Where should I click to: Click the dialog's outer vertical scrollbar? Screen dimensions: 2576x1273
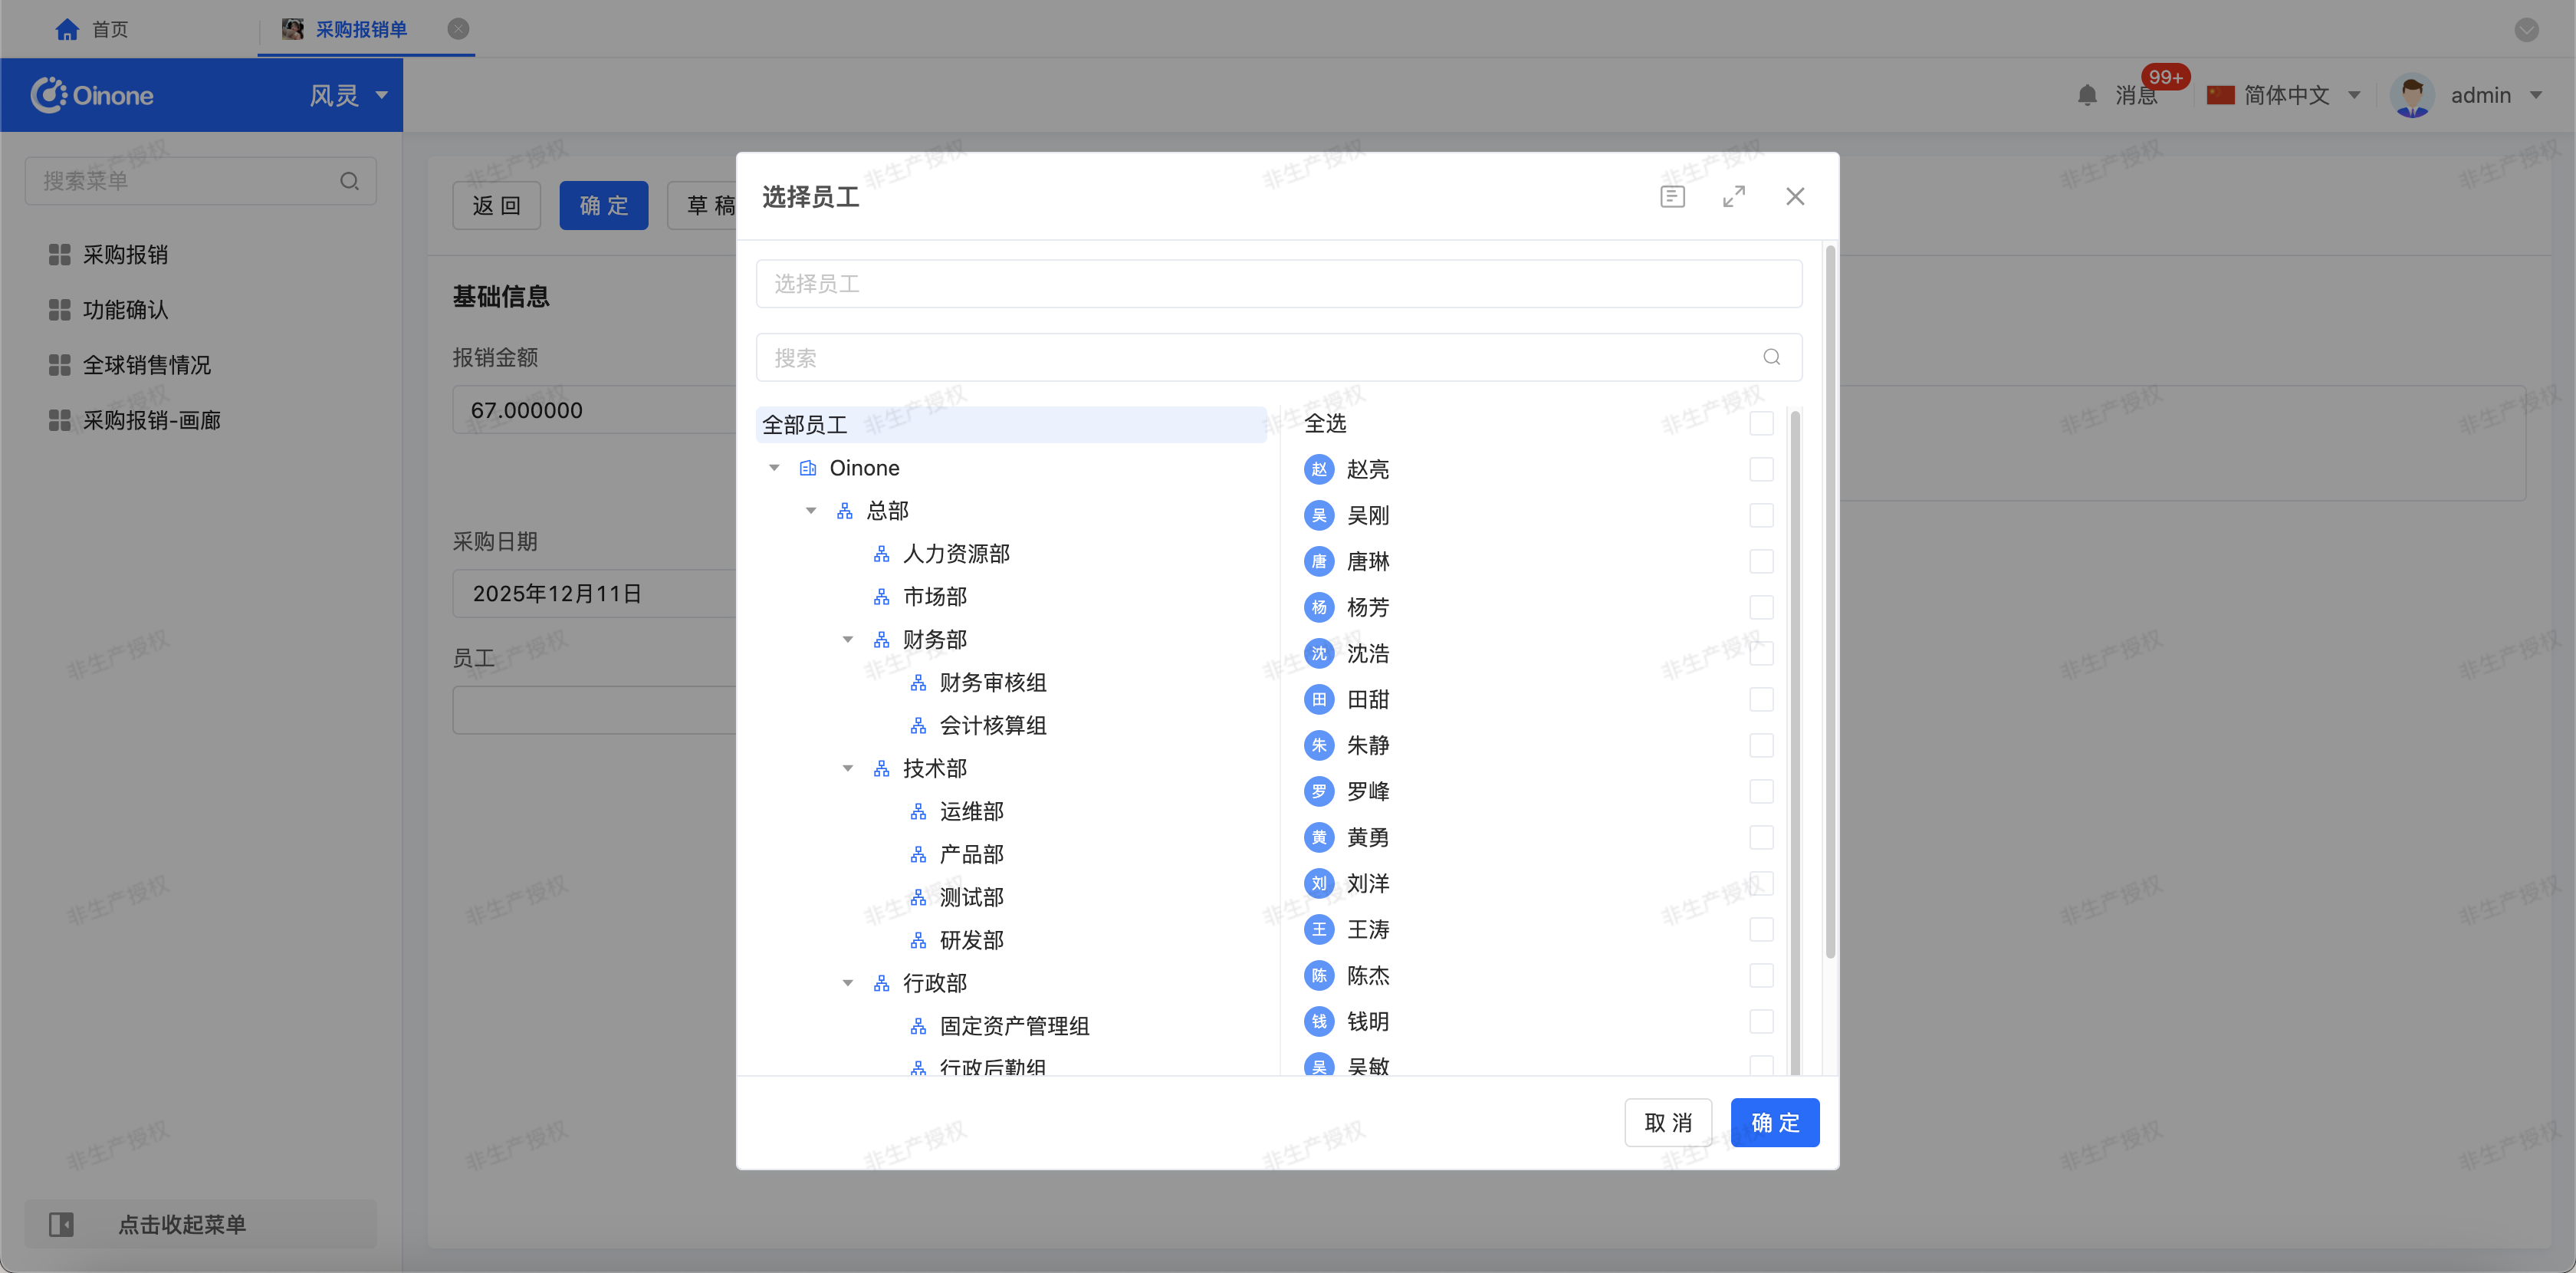(x=1830, y=602)
